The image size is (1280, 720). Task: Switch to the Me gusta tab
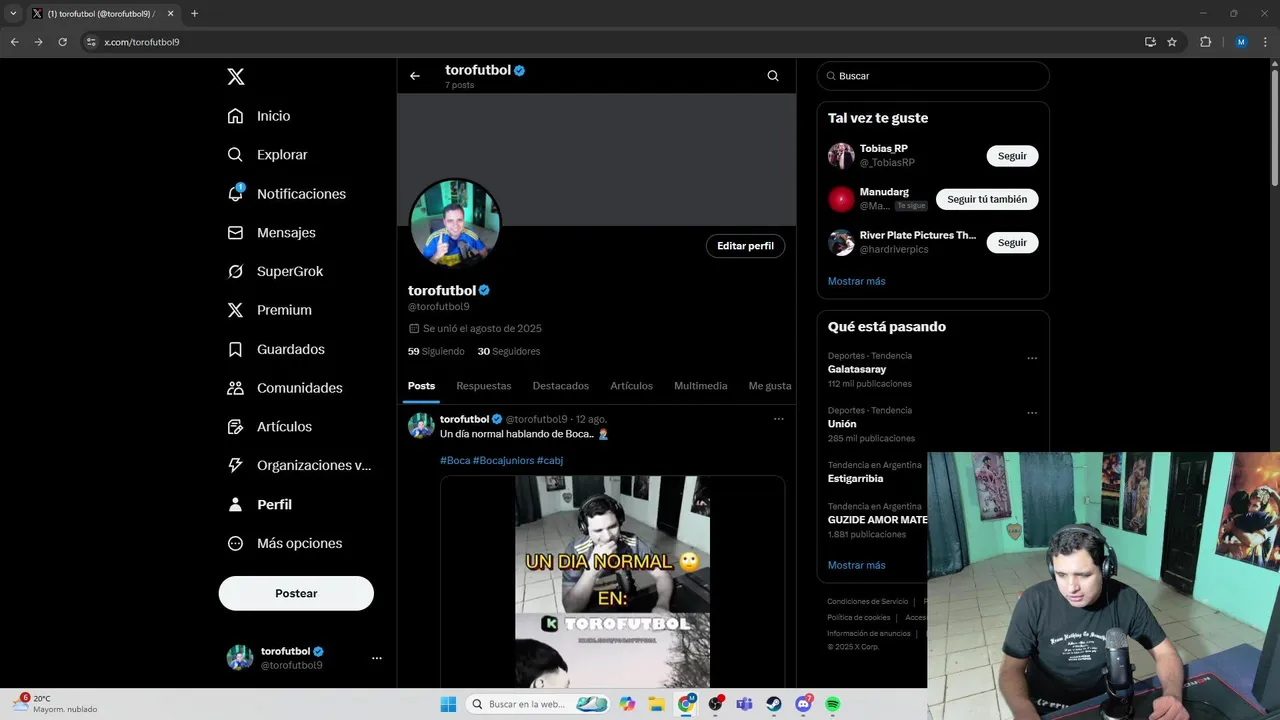770,386
